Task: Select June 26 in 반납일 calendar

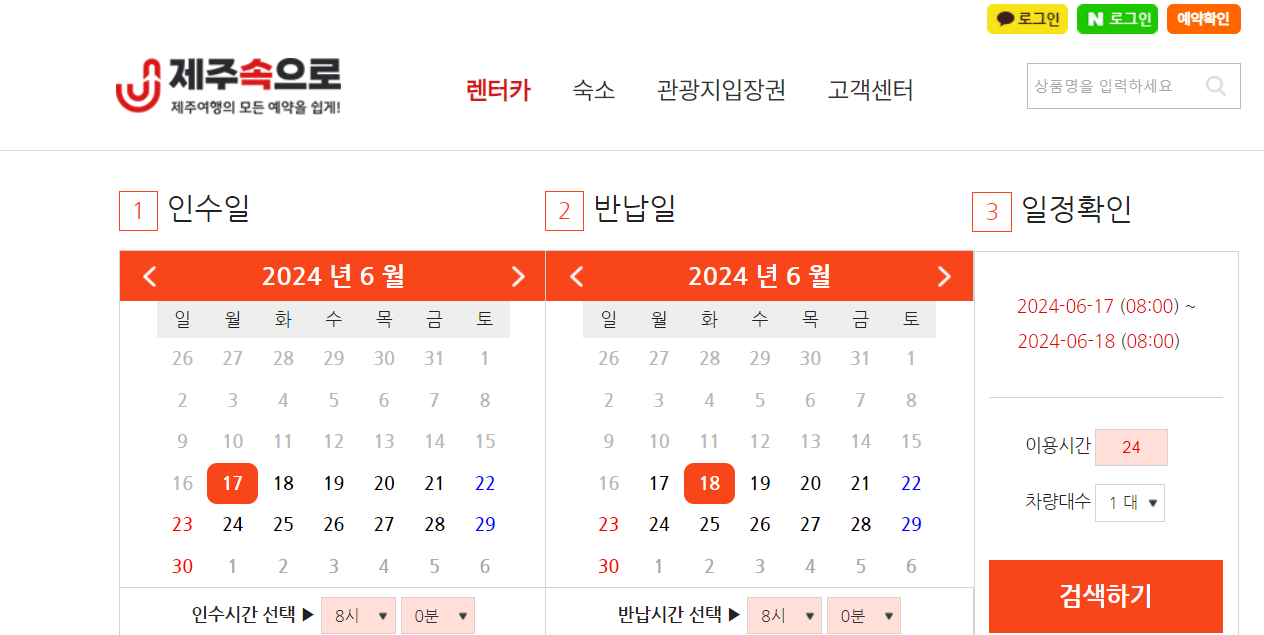Action: pyautogui.click(x=760, y=524)
